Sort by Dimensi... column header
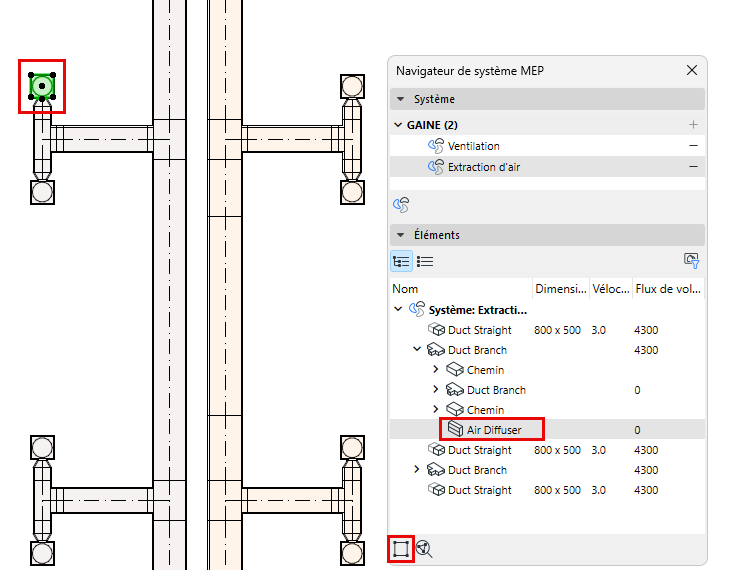 pyautogui.click(x=561, y=289)
